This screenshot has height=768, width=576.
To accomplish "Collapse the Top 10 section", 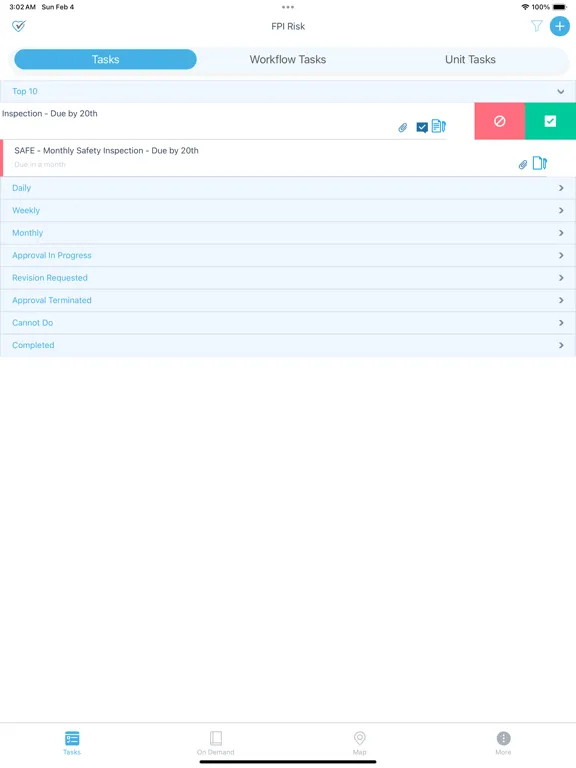I will click(x=288, y=92).
